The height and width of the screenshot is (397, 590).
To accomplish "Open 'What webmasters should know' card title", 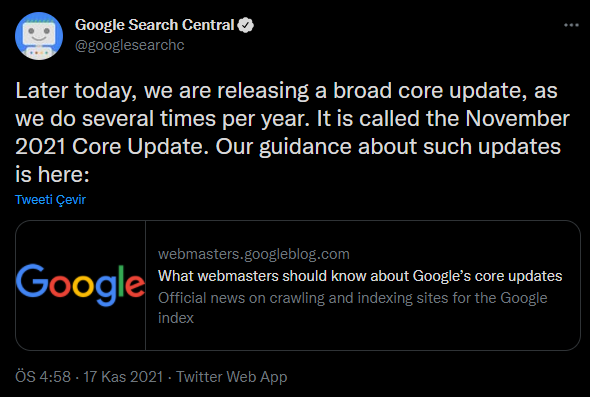I will [x=360, y=276].
